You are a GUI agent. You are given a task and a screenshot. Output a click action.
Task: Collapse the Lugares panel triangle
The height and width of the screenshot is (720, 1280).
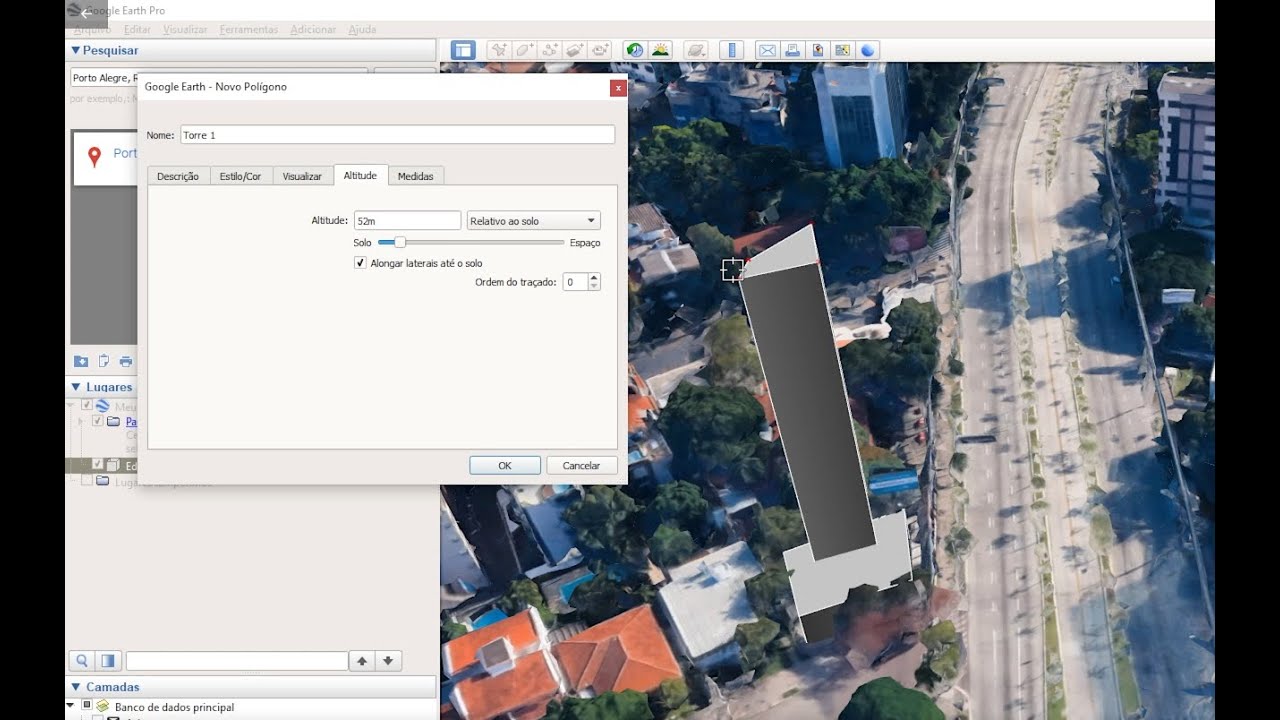(75, 387)
